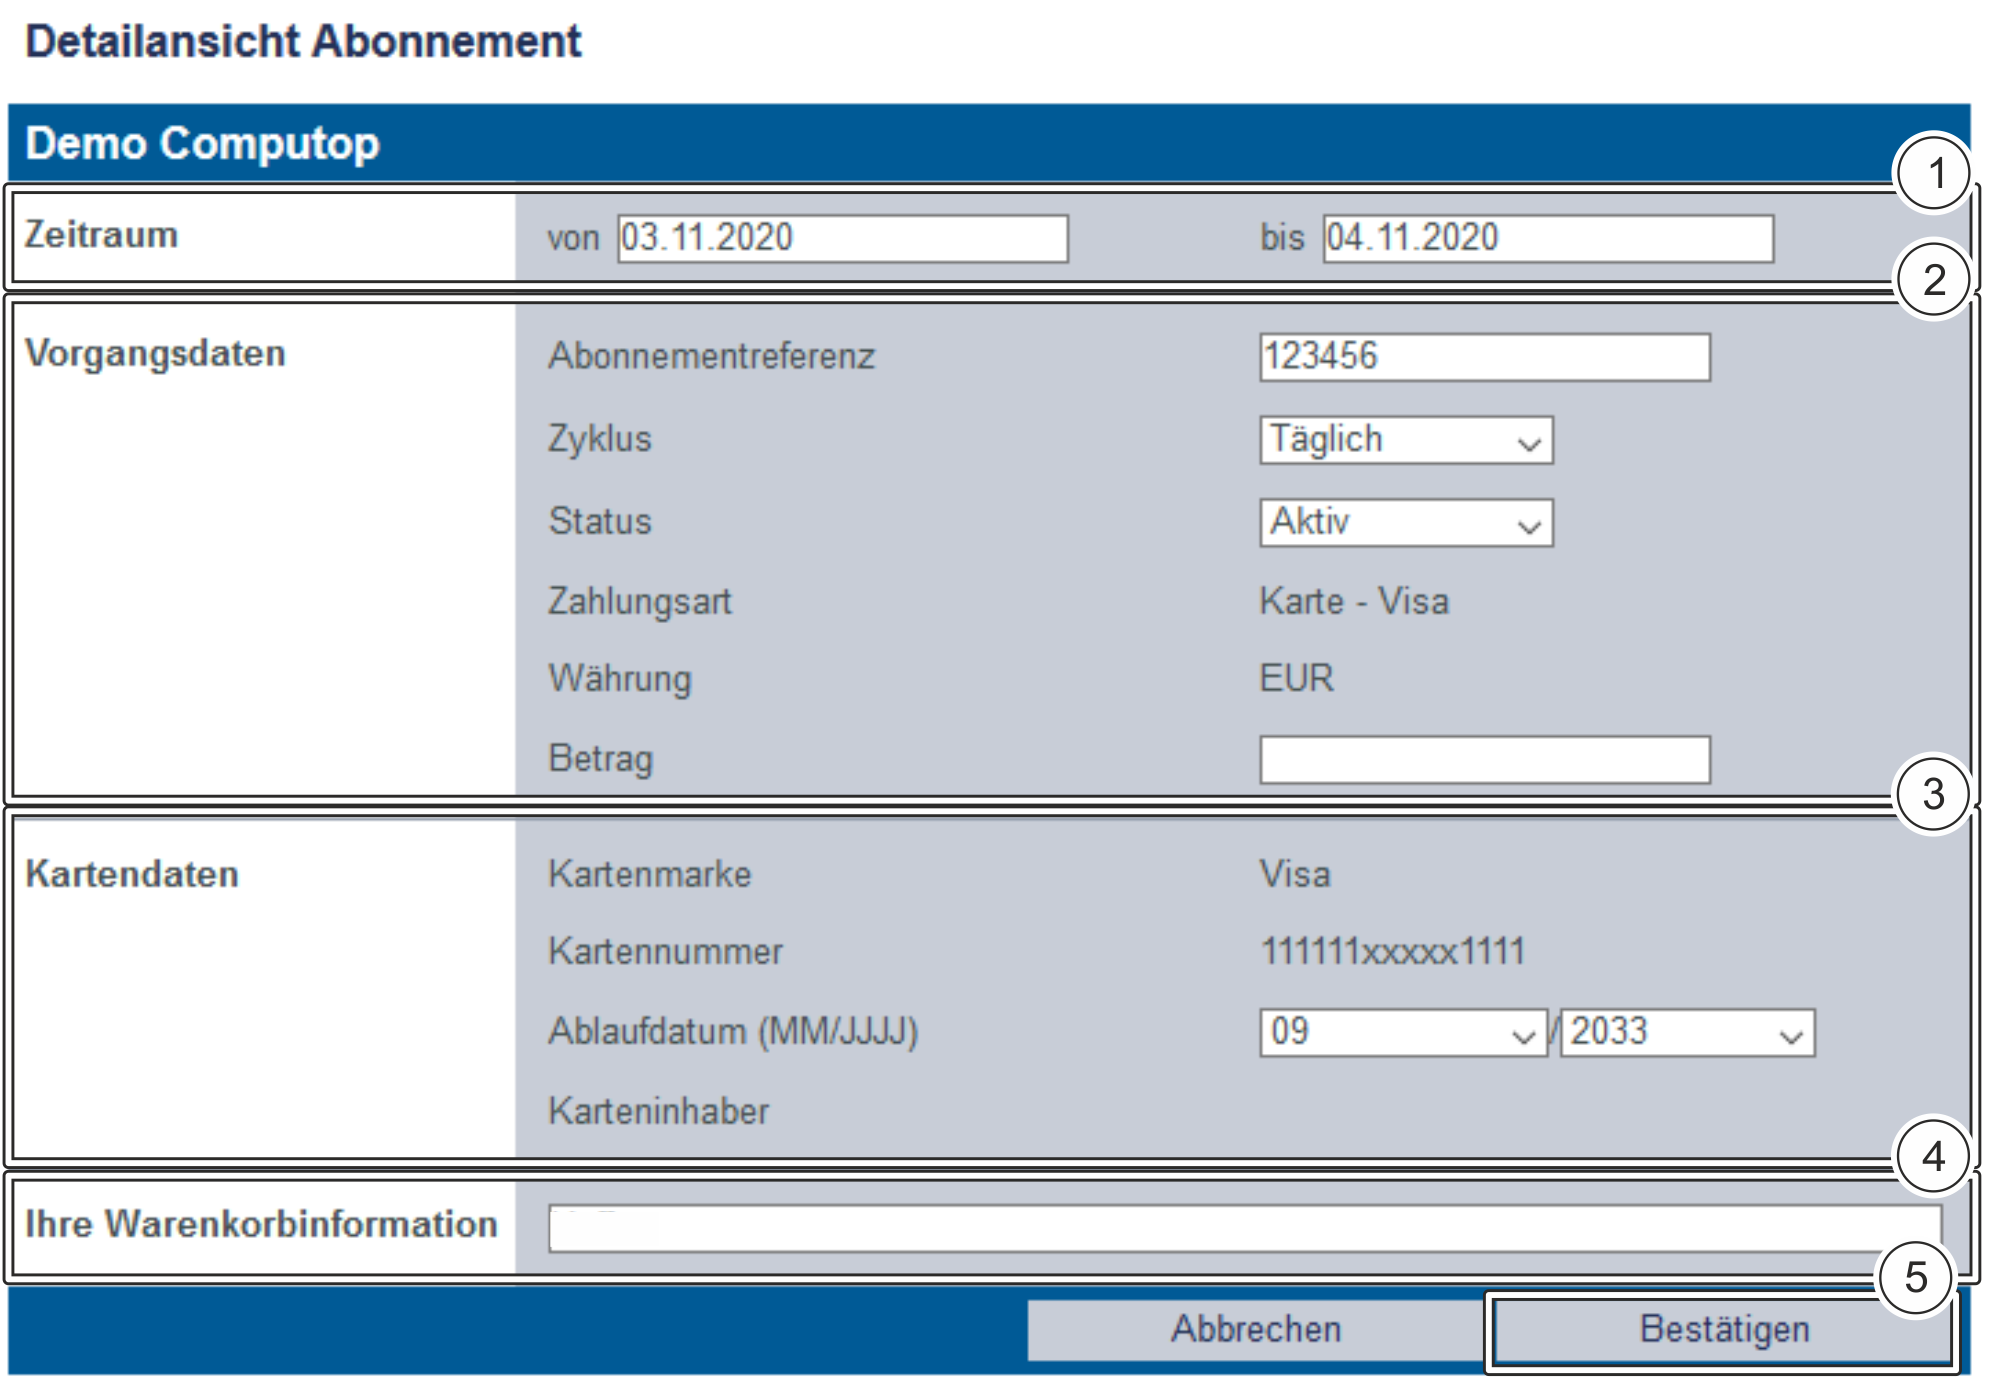Click the Demo Computop header bar
The image size is (1990, 1394).
coord(988,143)
